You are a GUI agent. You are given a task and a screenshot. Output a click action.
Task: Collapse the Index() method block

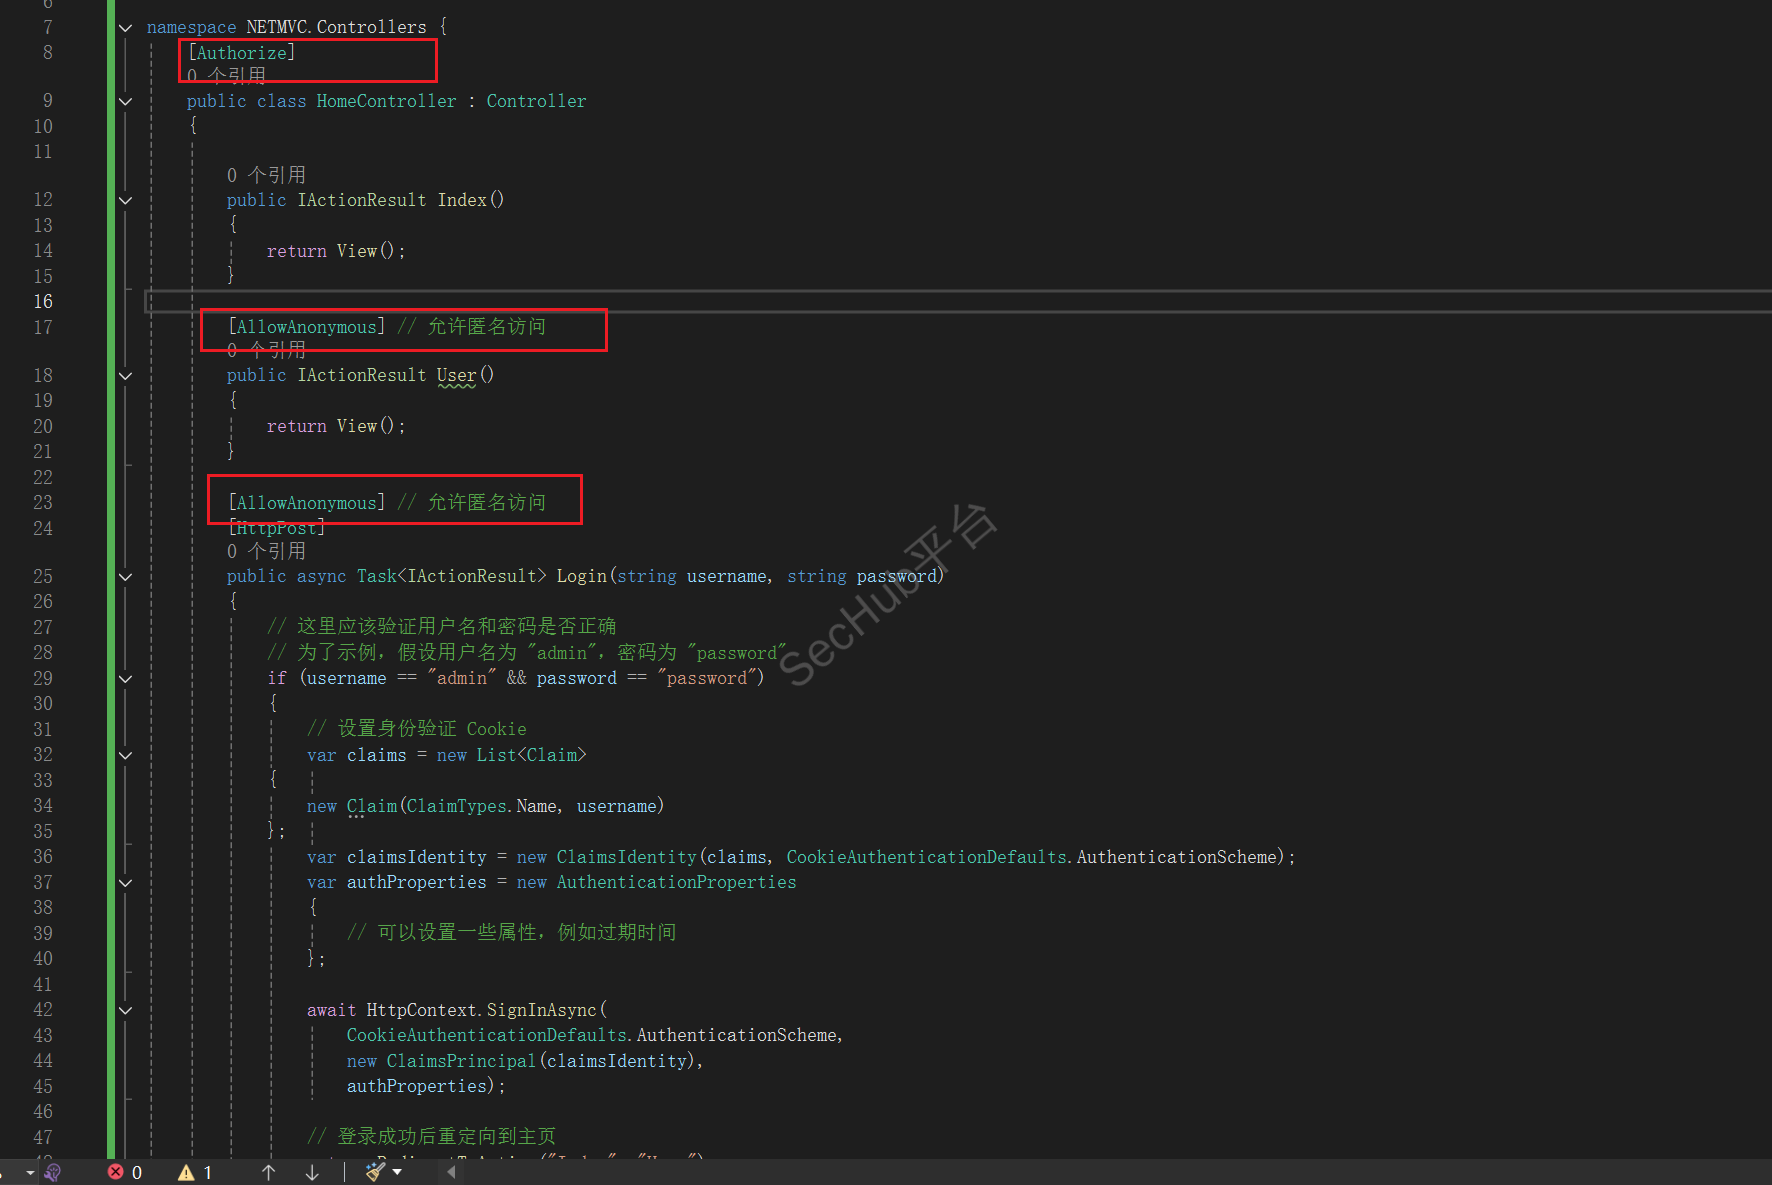[x=125, y=200]
